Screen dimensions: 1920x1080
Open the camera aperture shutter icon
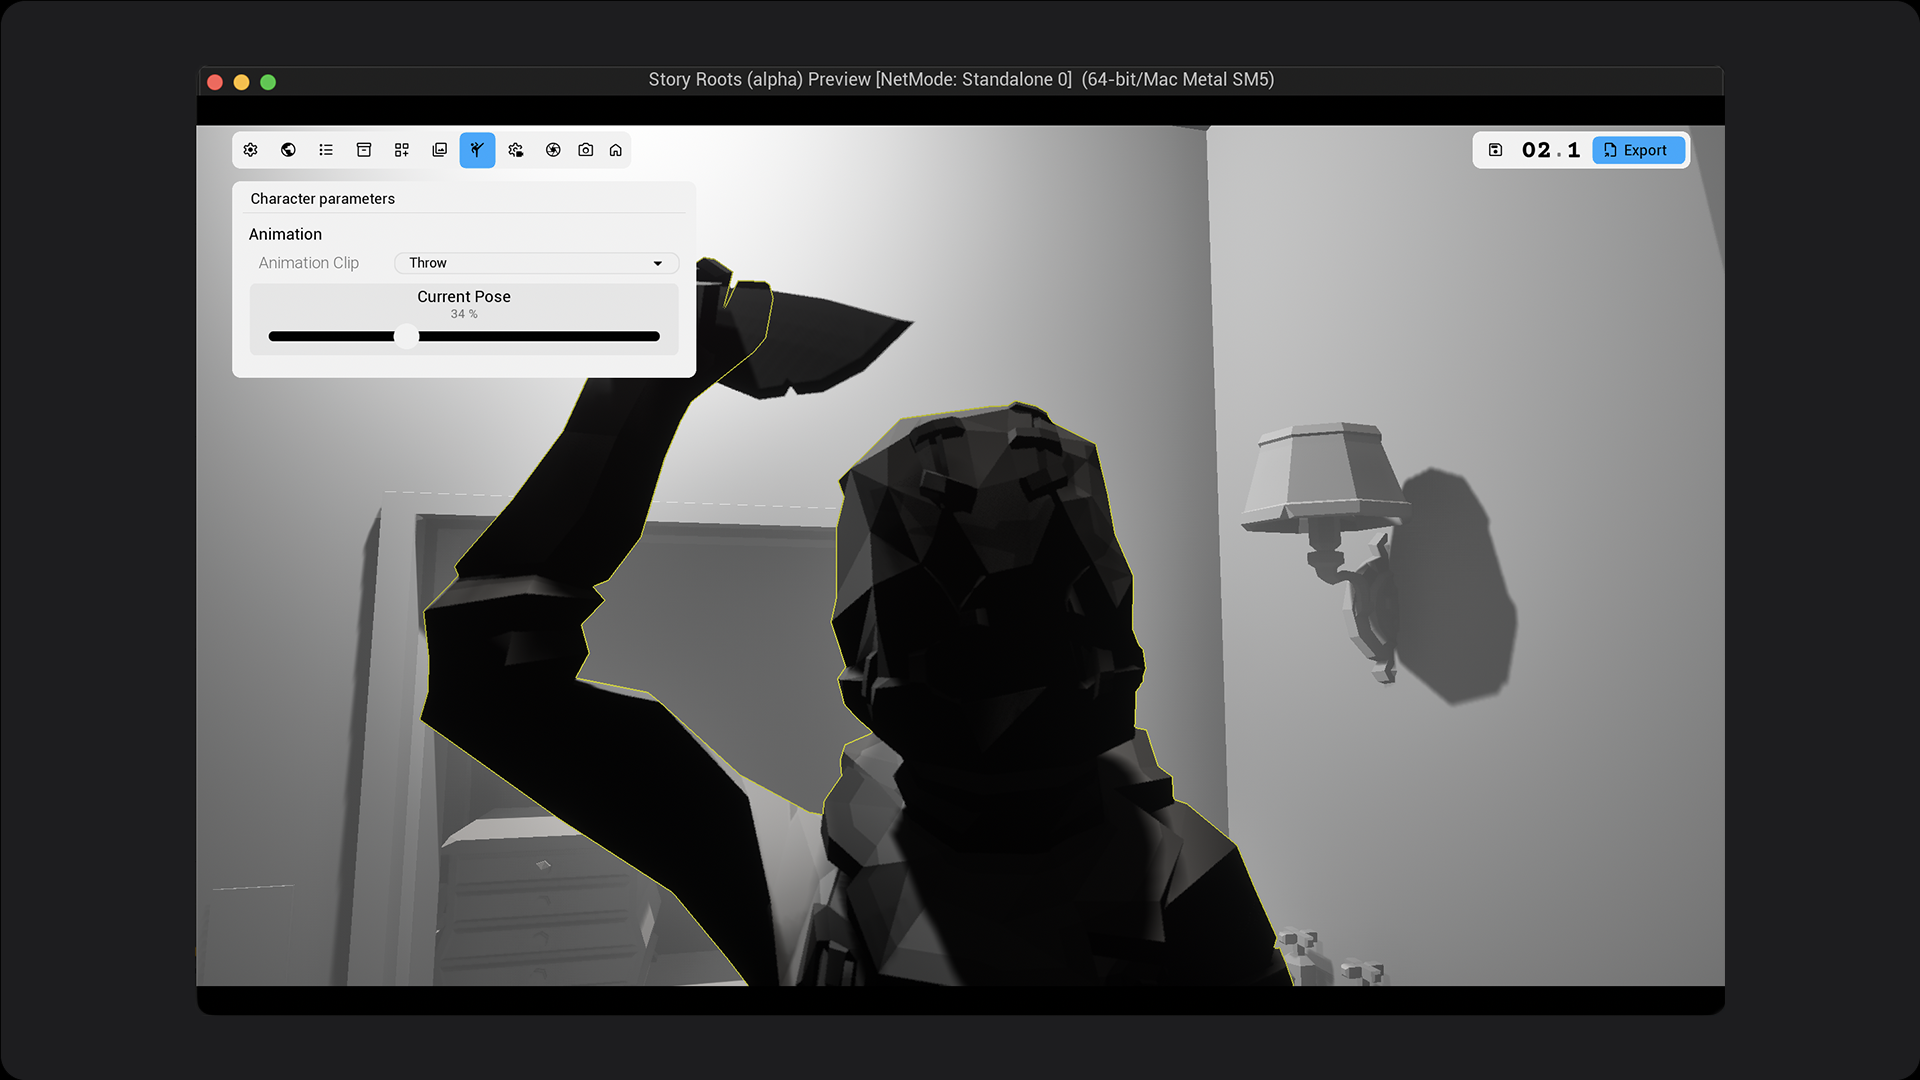[553, 150]
